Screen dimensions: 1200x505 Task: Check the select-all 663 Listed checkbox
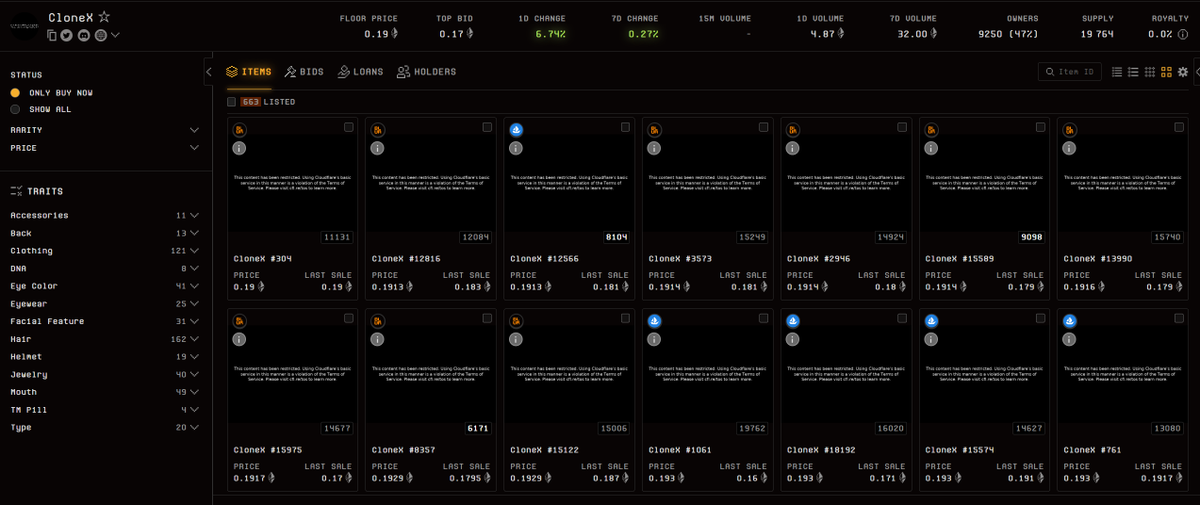tap(231, 102)
